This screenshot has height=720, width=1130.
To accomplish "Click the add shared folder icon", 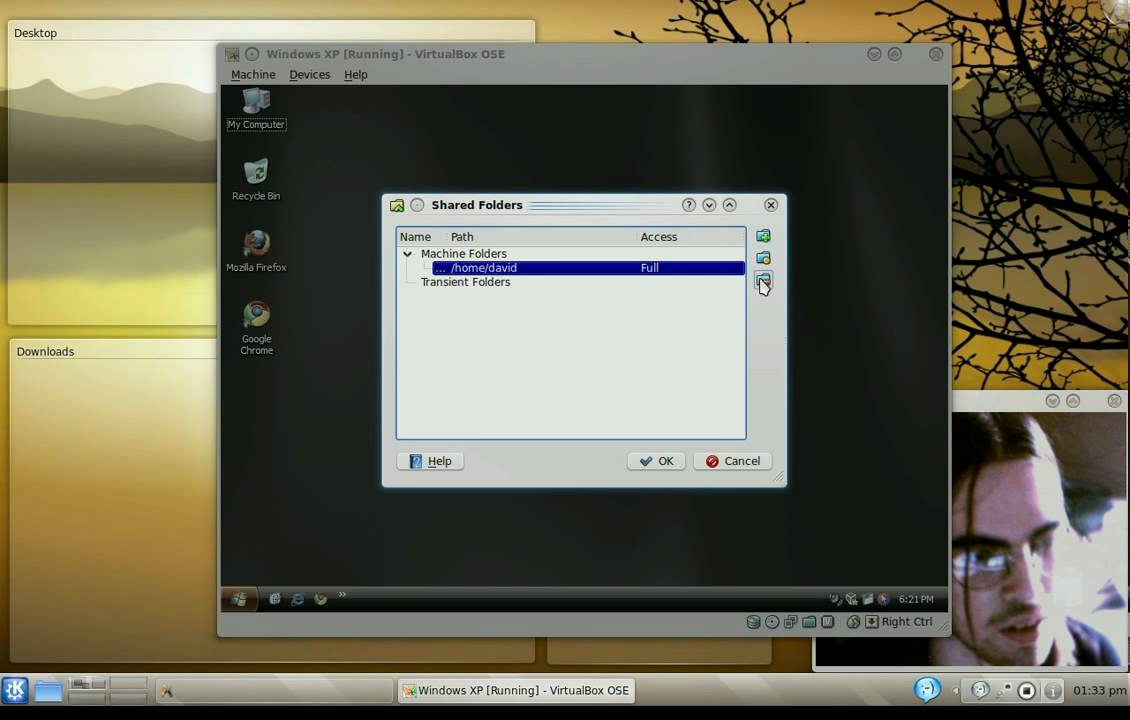I will point(763,236).
